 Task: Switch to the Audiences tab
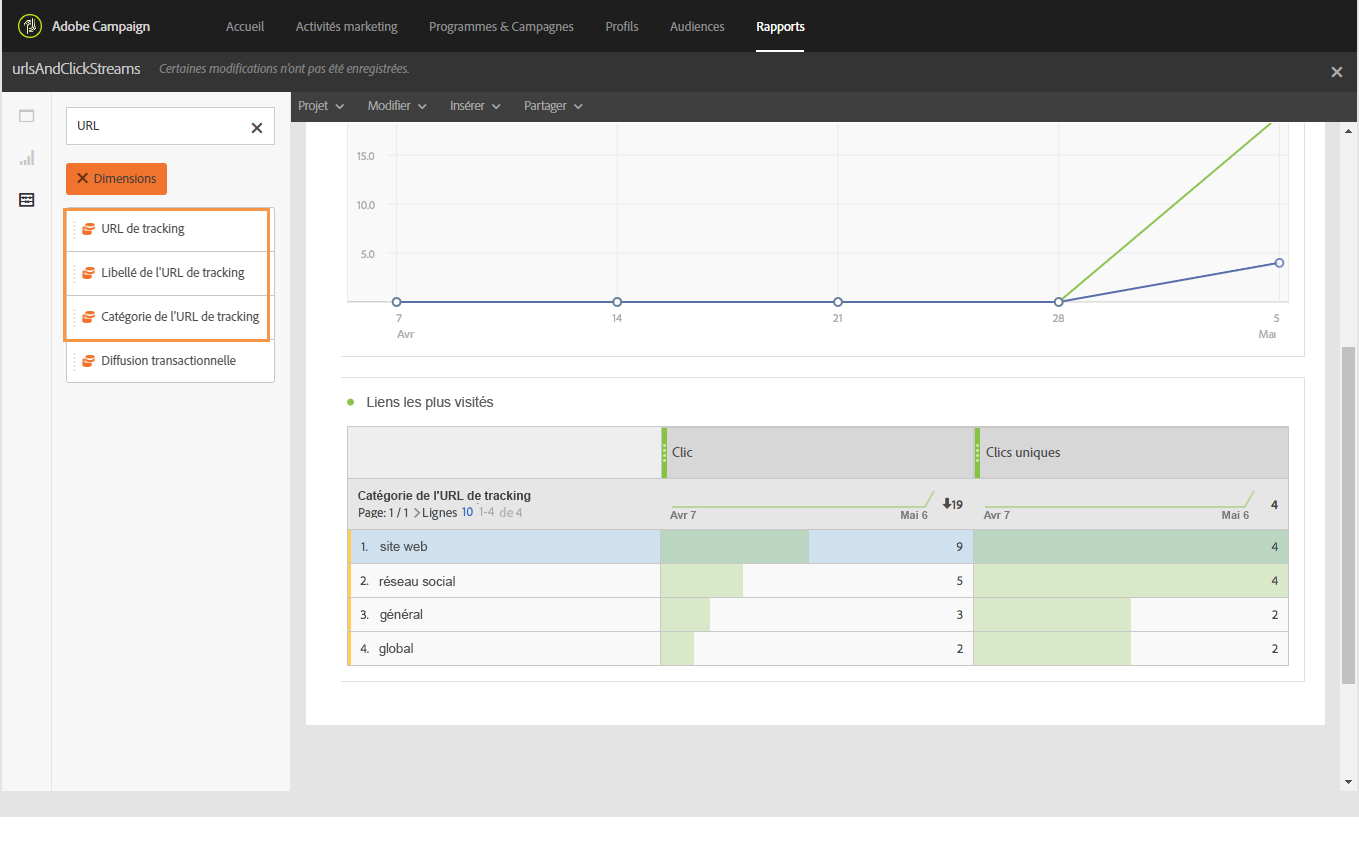coord(697,26)
